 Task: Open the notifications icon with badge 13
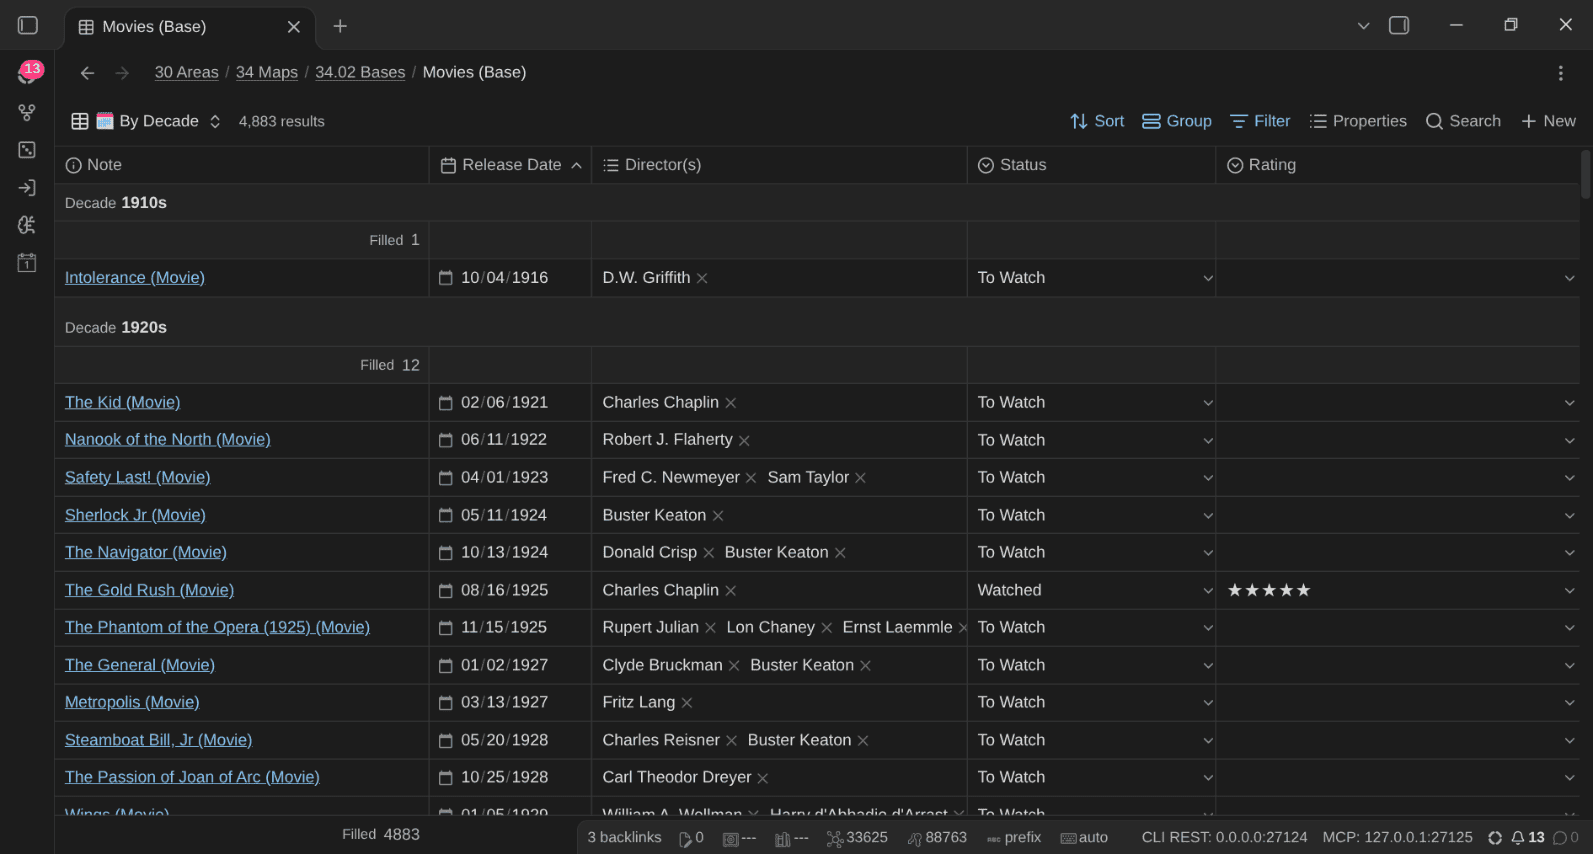[x=28, y=73]
